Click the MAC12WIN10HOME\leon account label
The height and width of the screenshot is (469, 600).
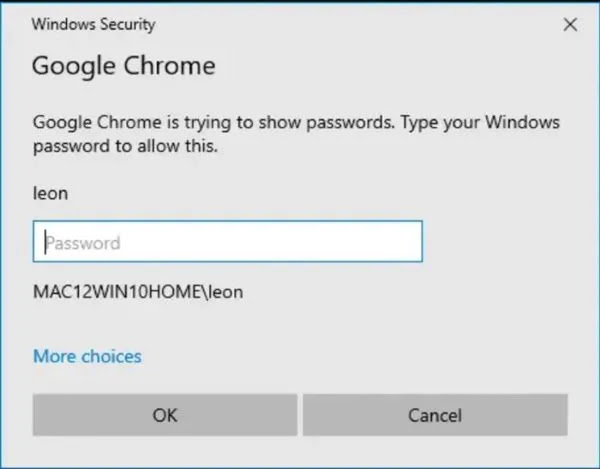coord(138,292)
